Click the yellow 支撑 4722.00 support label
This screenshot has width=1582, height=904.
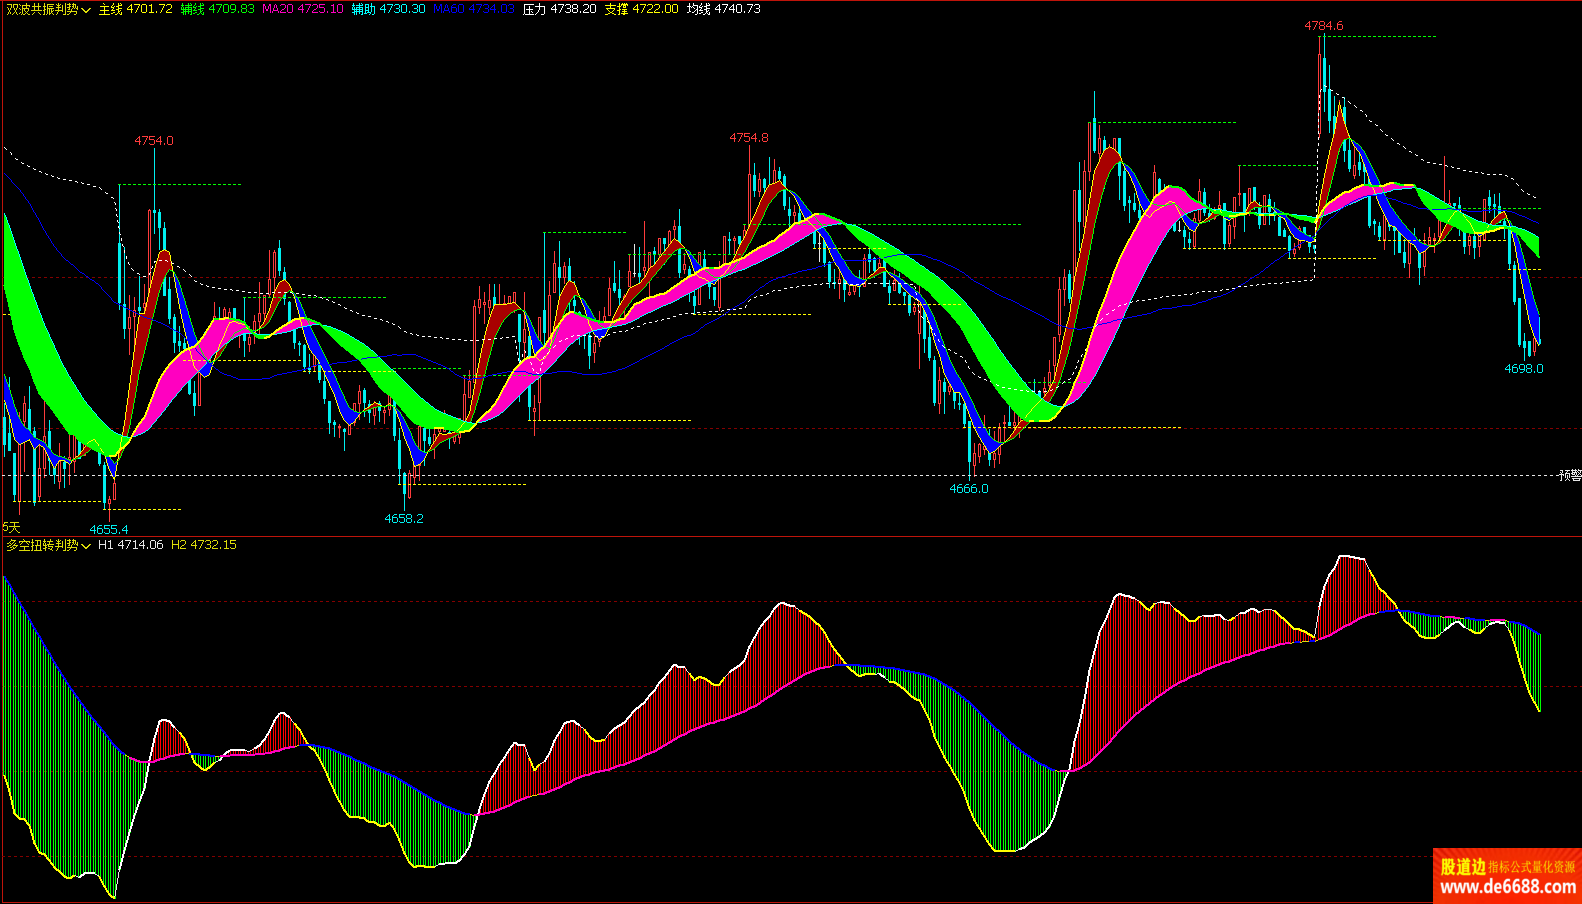641,9
